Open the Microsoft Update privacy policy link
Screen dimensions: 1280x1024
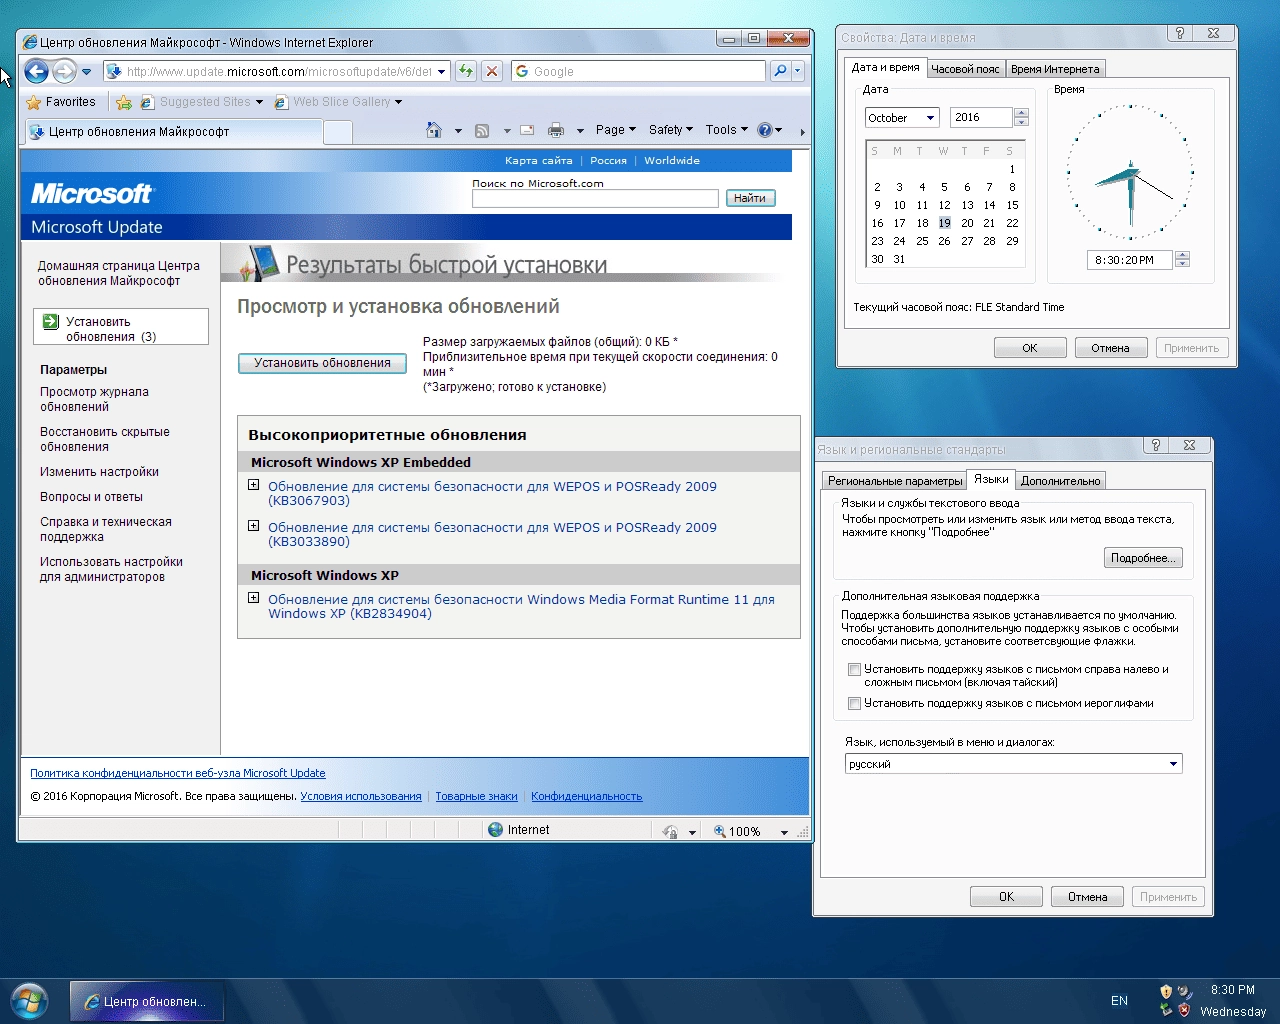tap(178, 773)
